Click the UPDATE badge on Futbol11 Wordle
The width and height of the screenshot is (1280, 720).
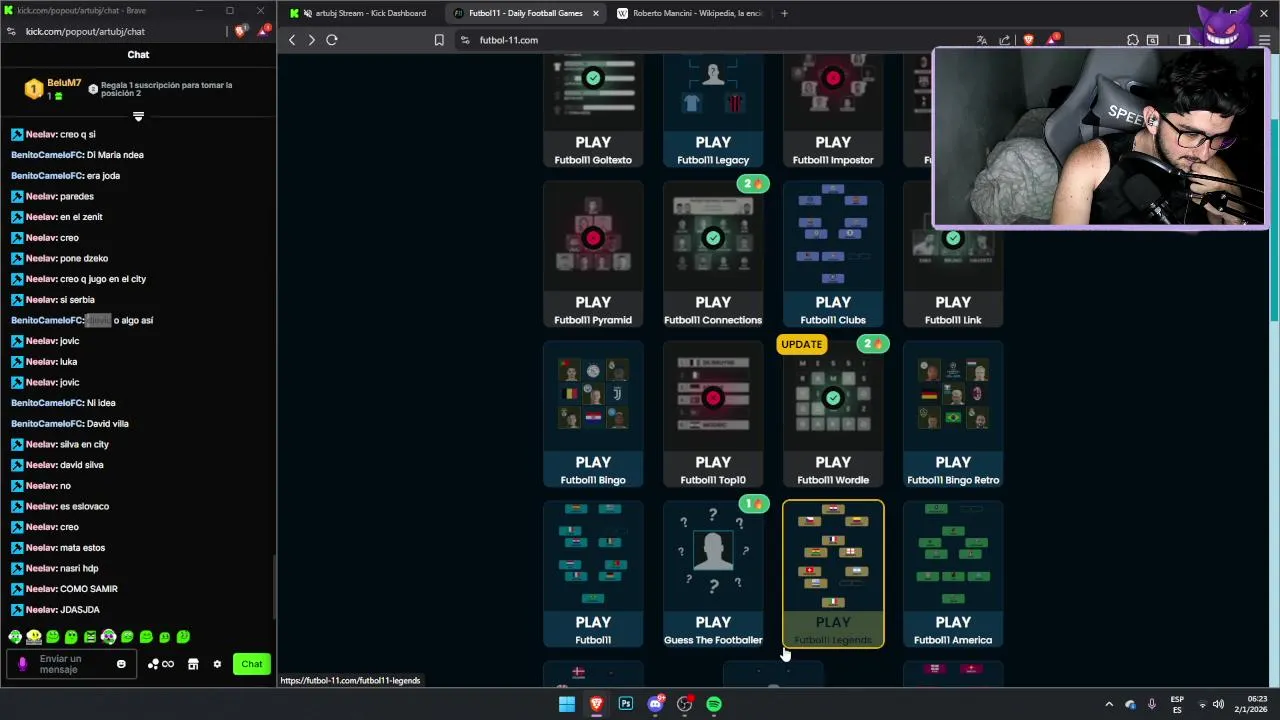point(801,344)
